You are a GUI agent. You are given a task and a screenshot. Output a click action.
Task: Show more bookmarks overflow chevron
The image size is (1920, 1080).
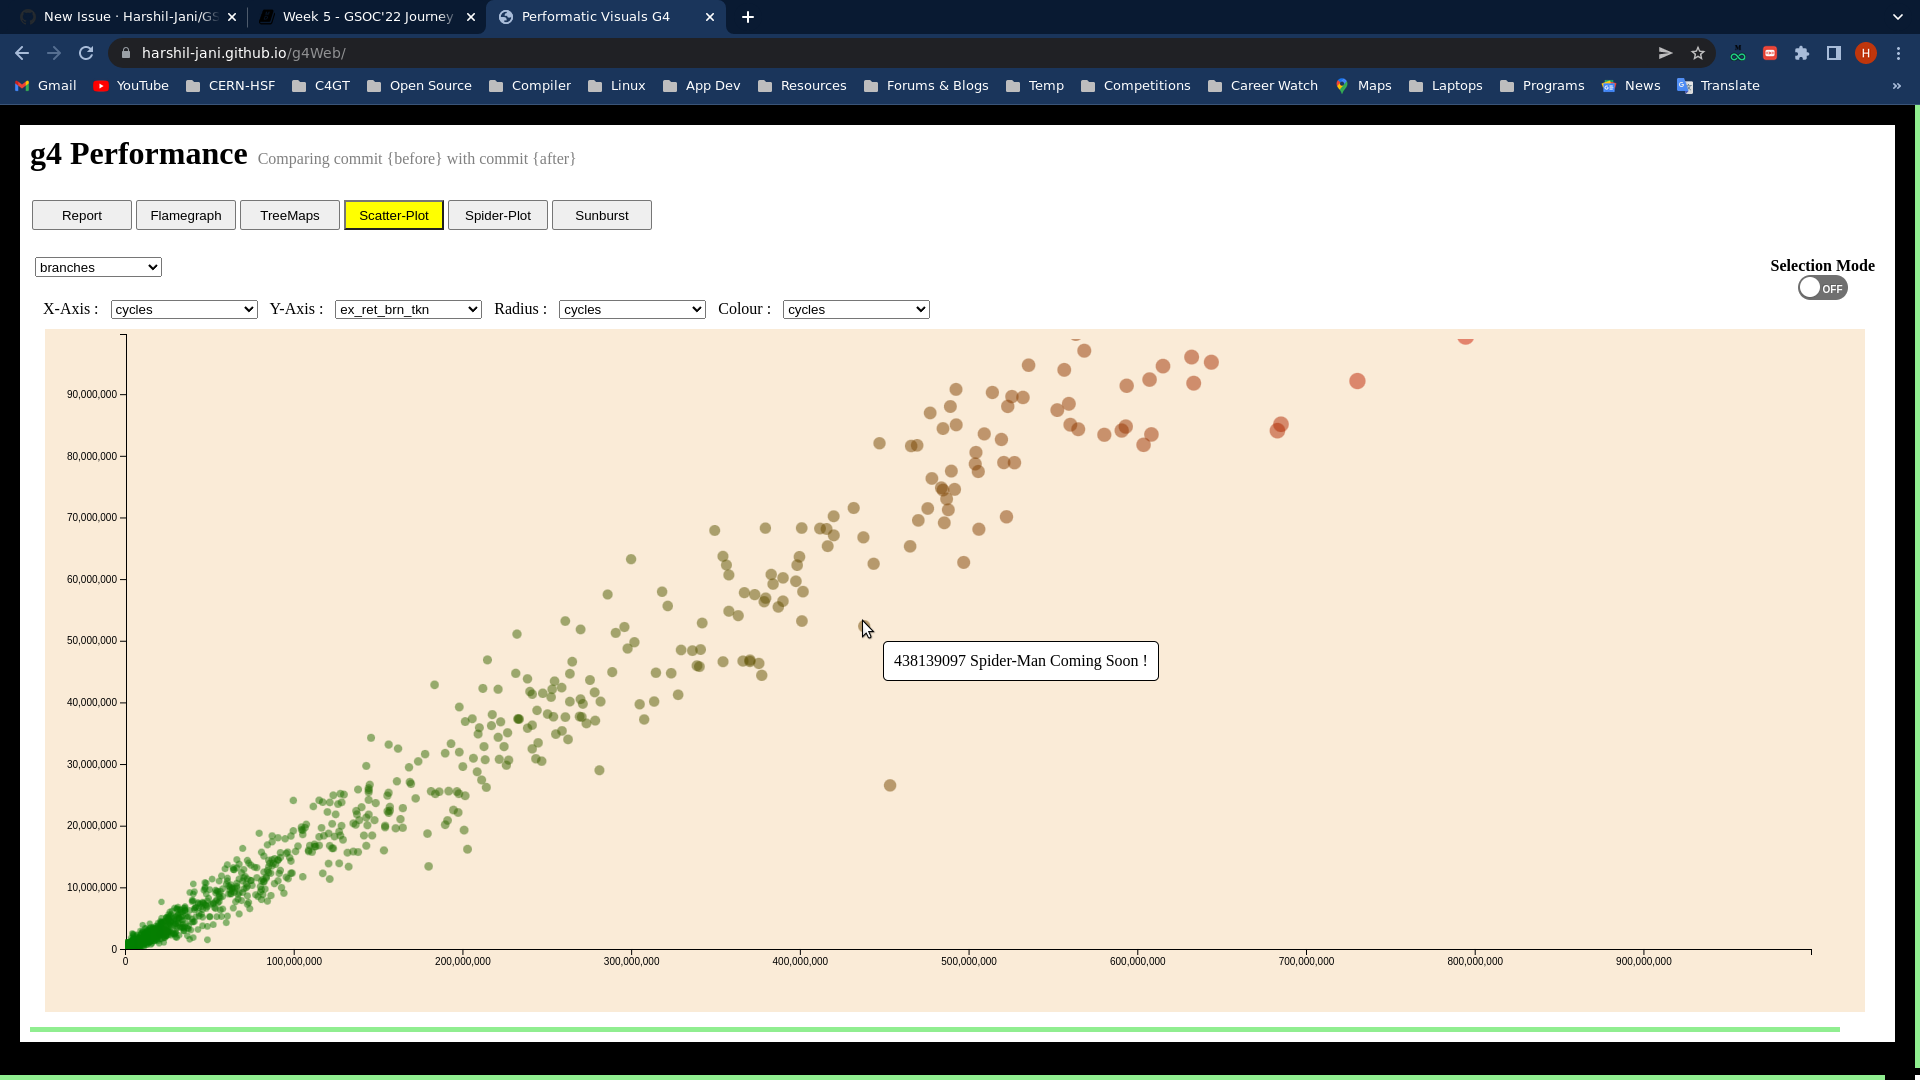(1897, 86)
